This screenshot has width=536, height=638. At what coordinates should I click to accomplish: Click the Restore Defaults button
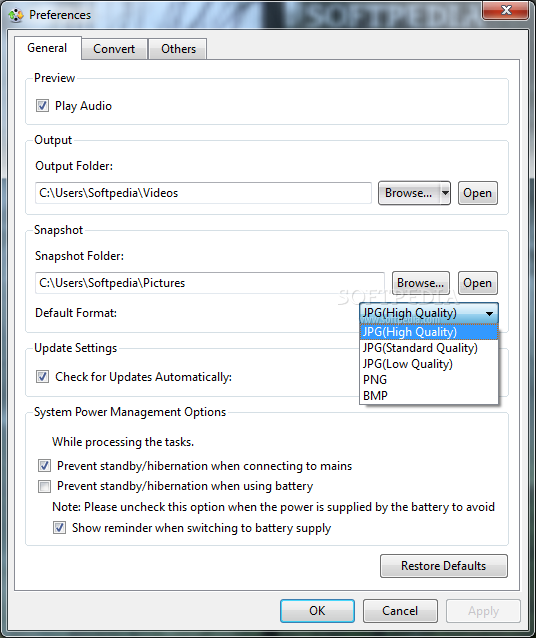[444, 566]
